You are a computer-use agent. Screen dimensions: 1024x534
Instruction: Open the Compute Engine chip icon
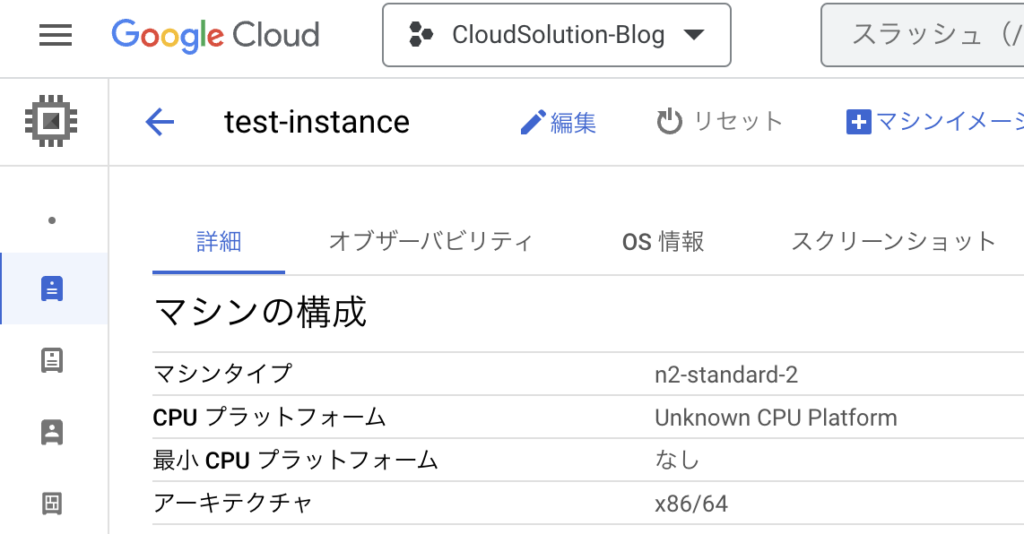[x=51, y=121]
